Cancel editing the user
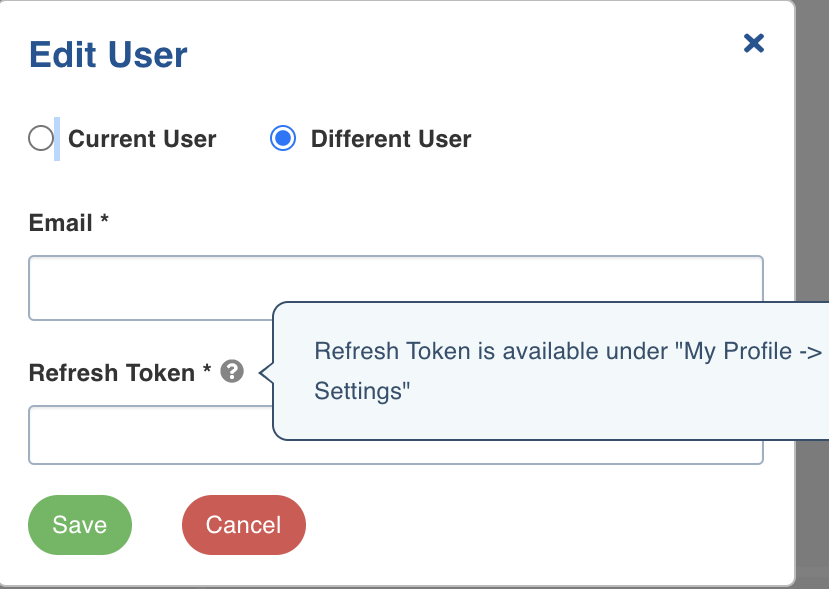The width and height of the screenshot is (829, 589). pos(244,525)
